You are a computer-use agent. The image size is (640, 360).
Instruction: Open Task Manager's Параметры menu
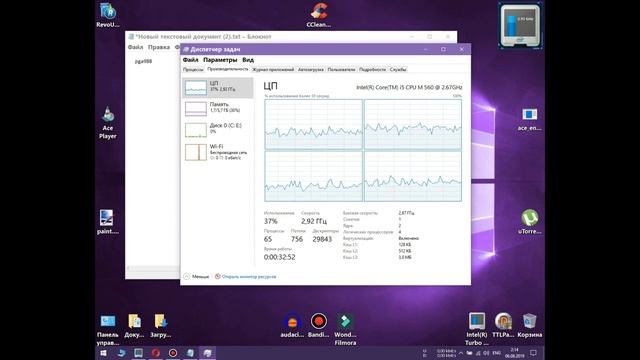pos(220,60)
